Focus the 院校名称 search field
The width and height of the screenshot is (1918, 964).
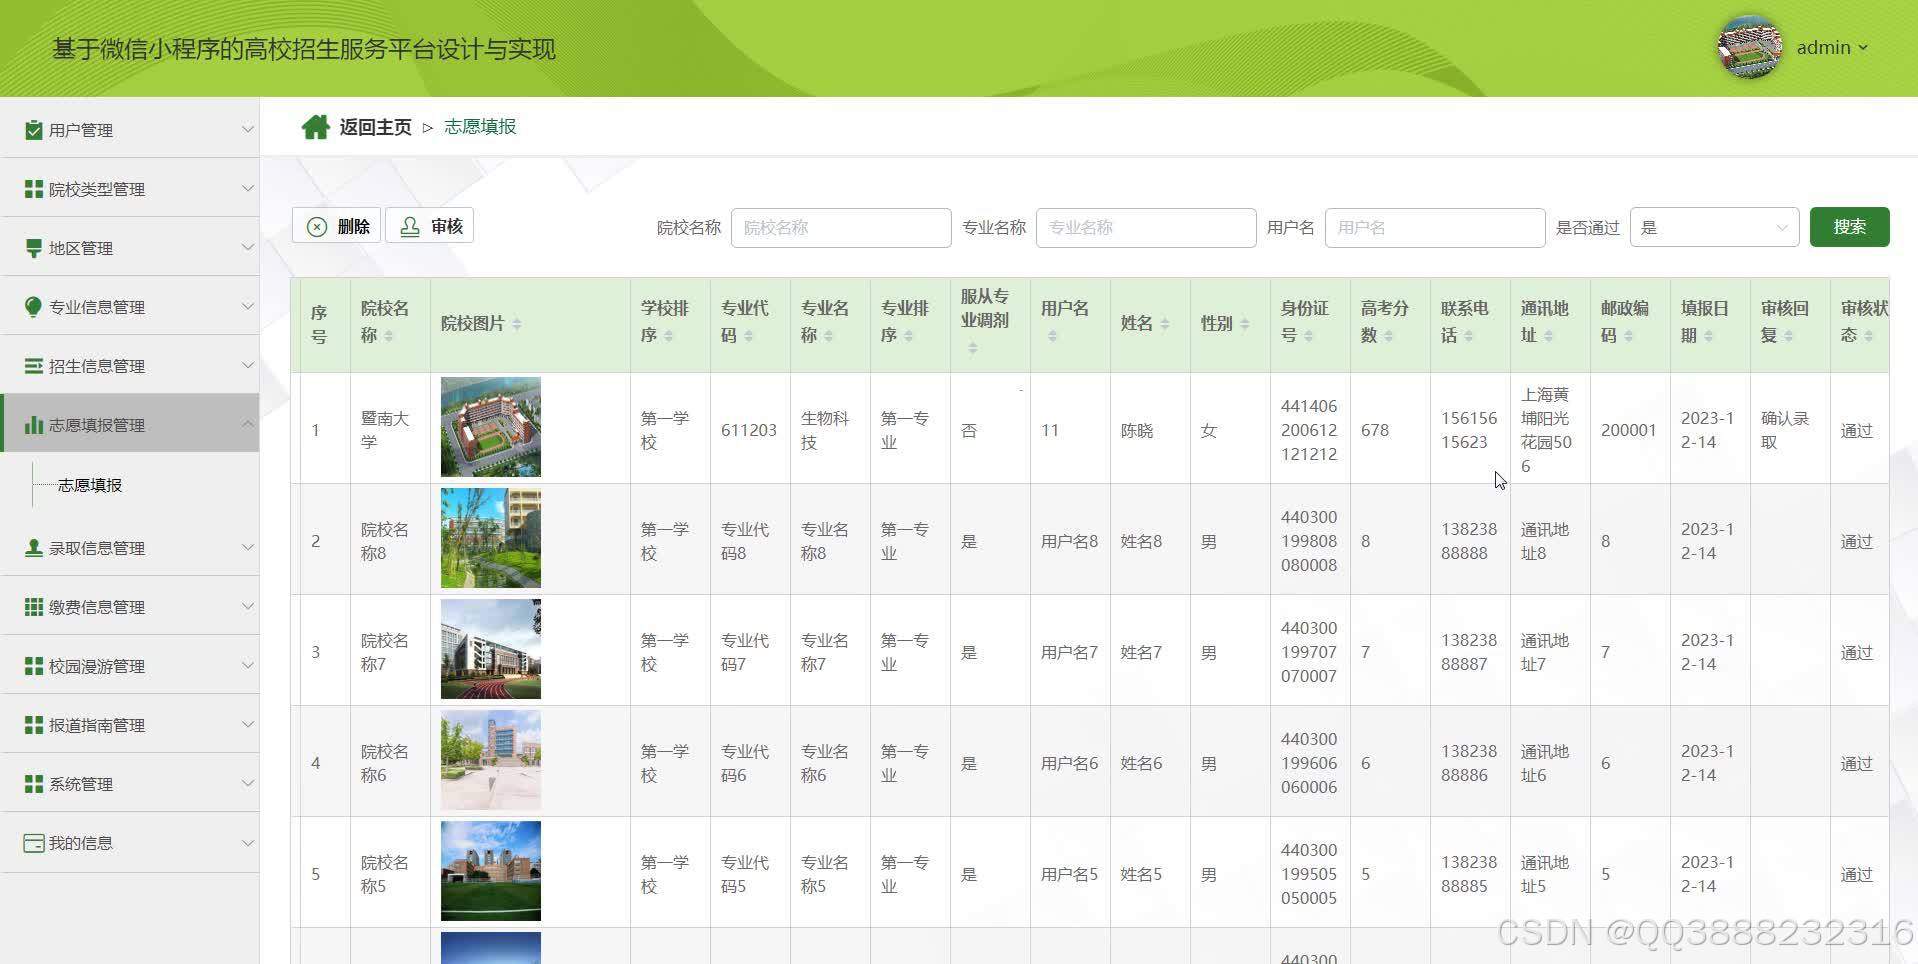click(x=841, y=228)
